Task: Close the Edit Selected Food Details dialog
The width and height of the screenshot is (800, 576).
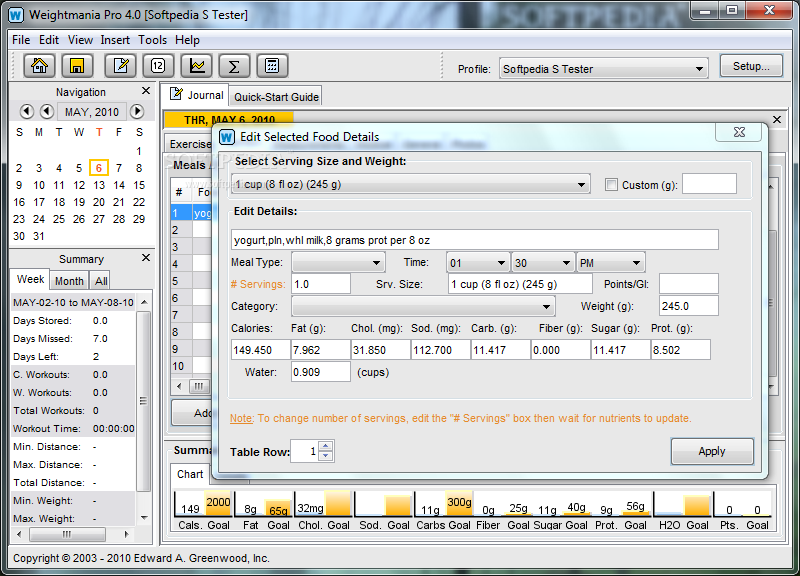Action: click(739, 132)
